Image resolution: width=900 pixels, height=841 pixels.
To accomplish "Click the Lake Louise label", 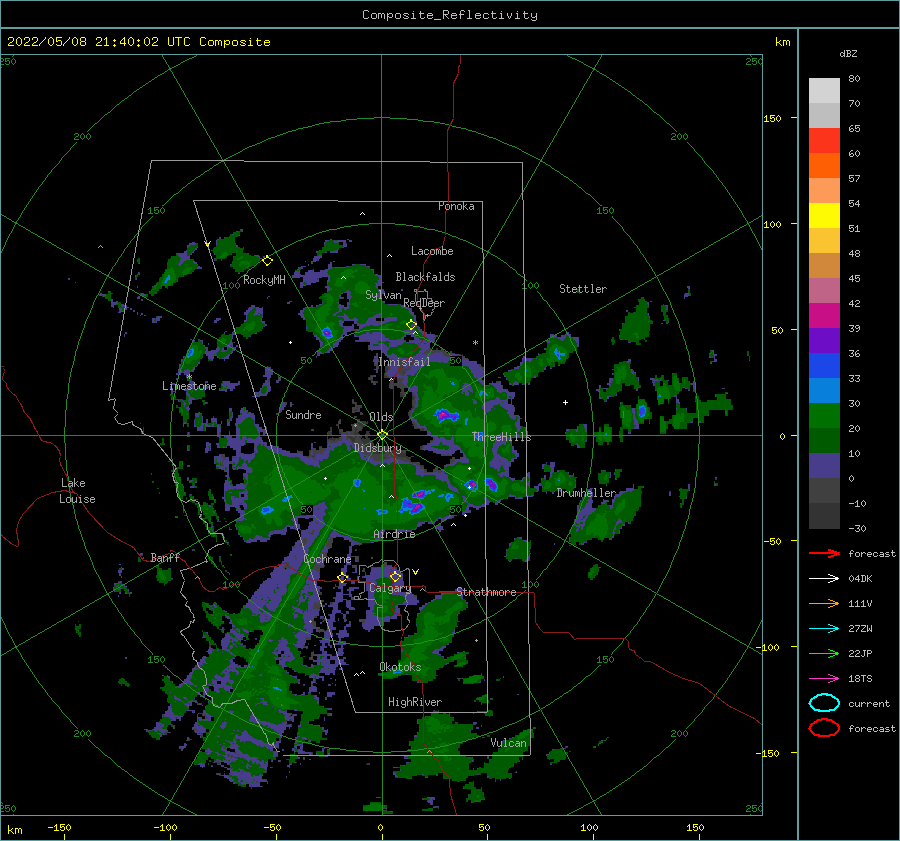I will (x=77, y=491).
